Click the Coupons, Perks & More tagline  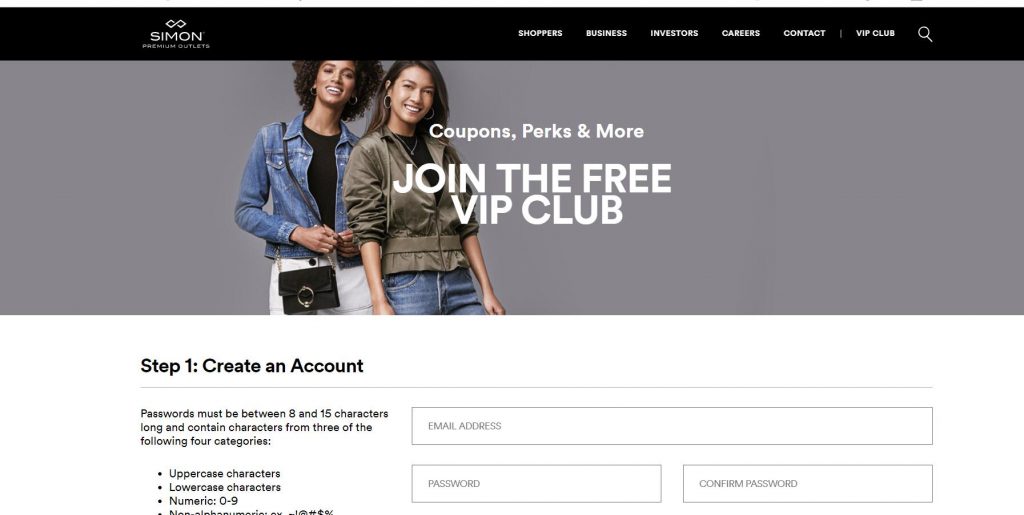pos(536,131)
